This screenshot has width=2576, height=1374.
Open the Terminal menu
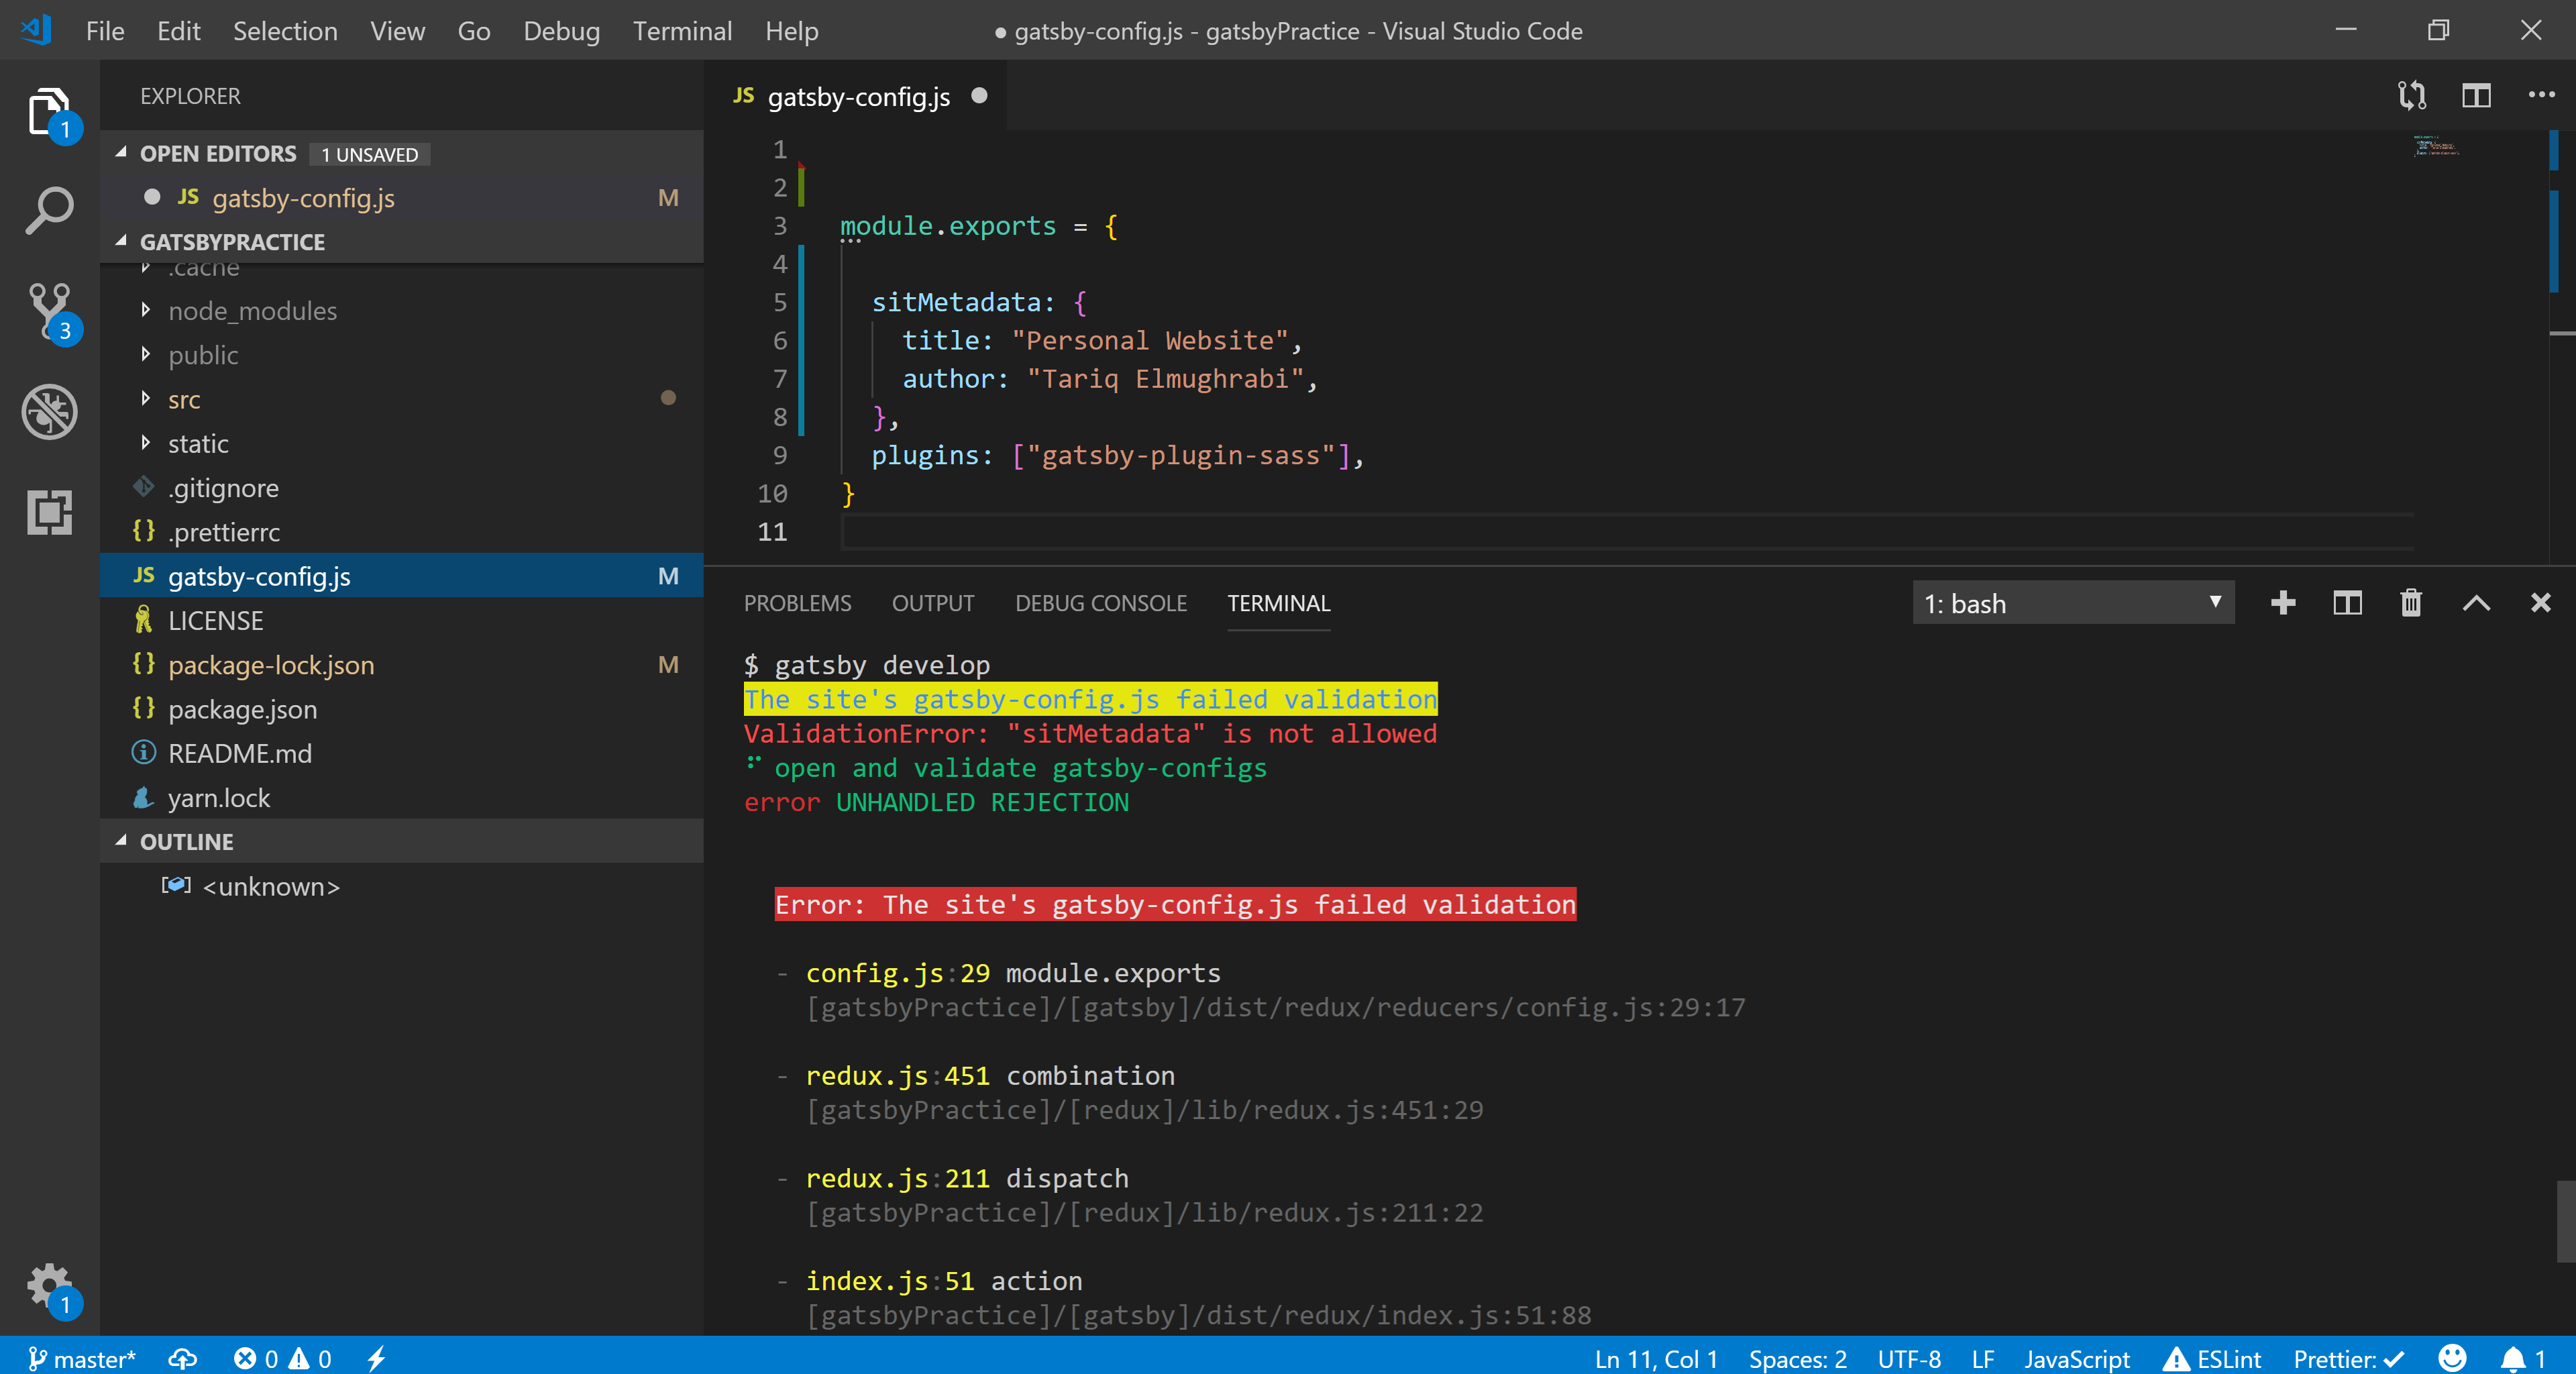pos(682,31)
